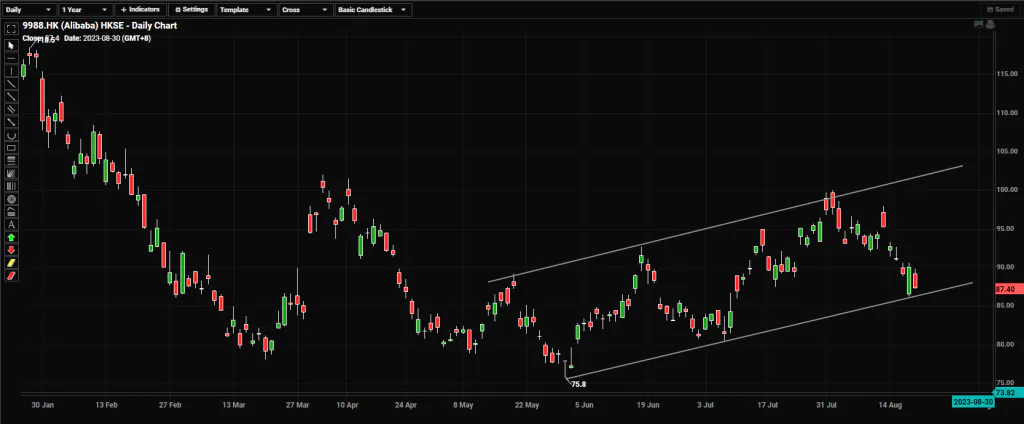The width and height of the screenshot is (1024, 424).
Task: Open the Daily interval dropdown
Action: click(x=28, y=10)
